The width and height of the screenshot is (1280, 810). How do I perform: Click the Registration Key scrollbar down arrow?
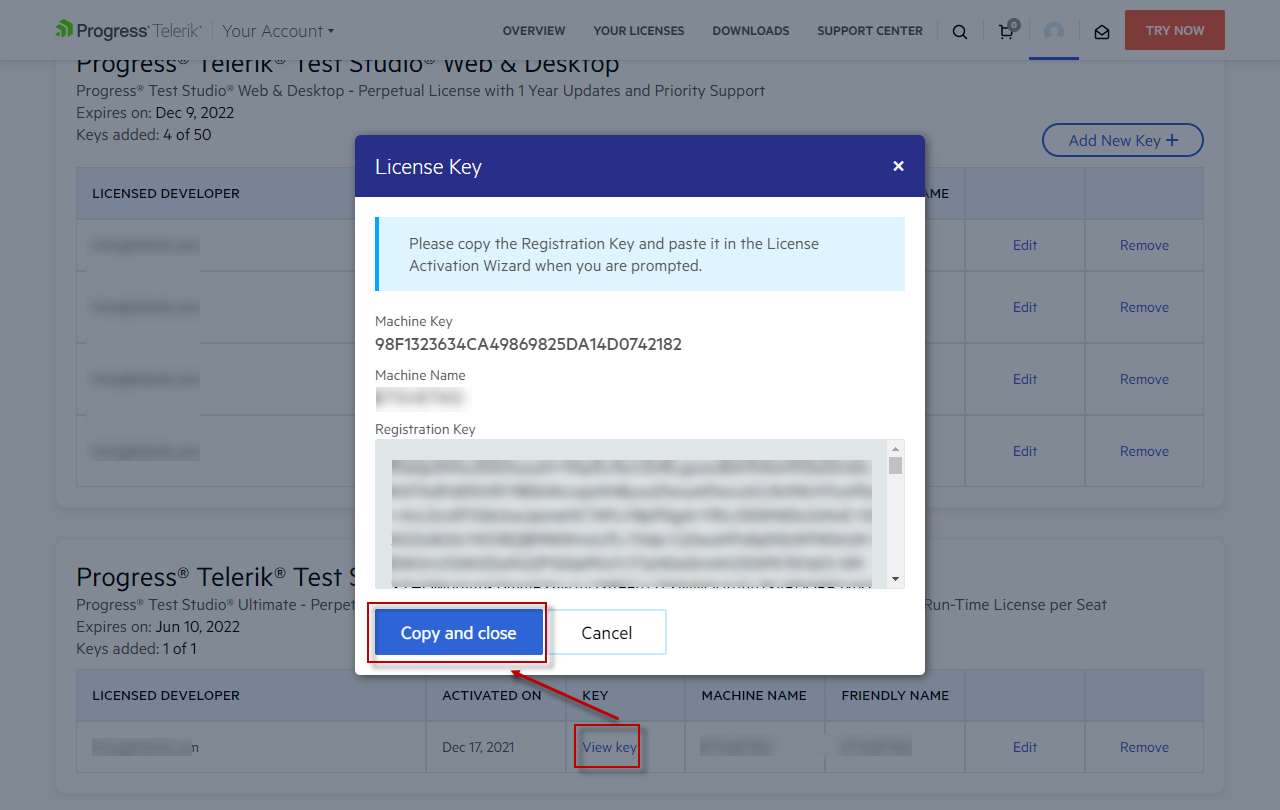(x=896, y=579)
